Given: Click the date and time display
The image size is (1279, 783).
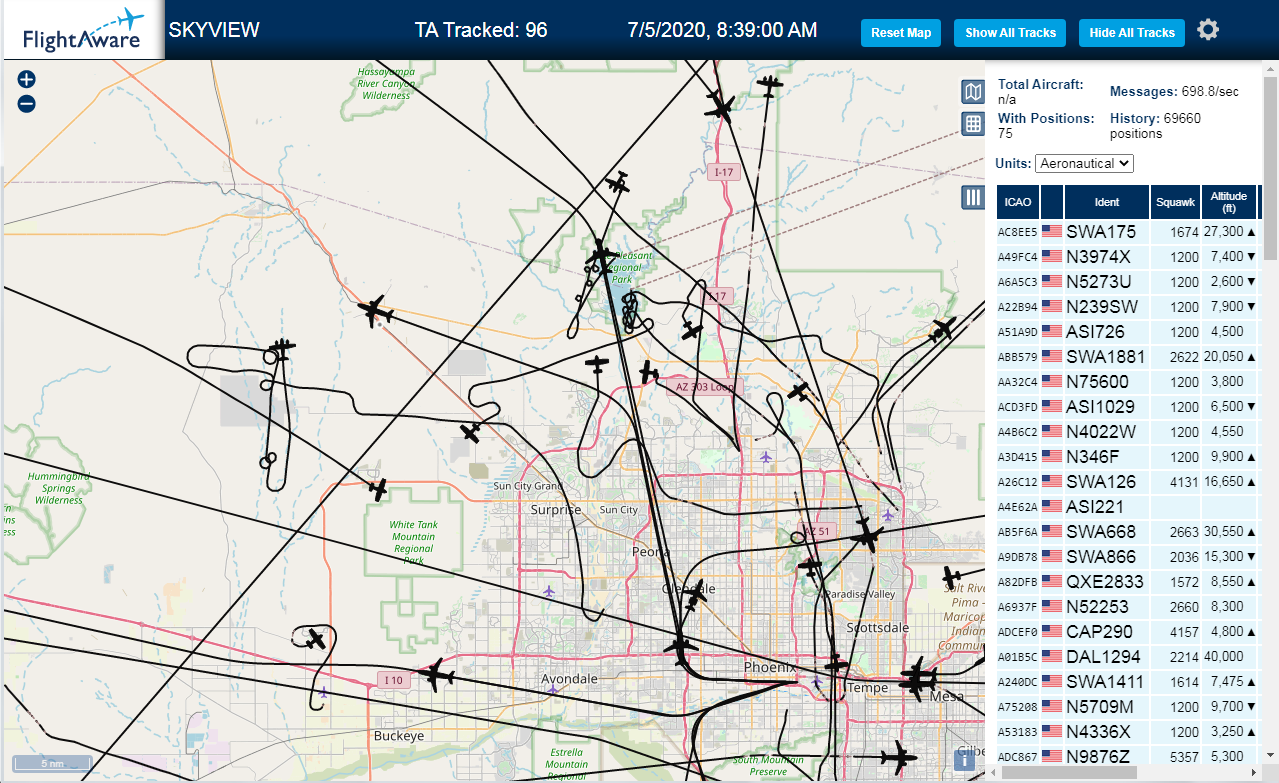Looking at the screenshot, I should [722, 30].
